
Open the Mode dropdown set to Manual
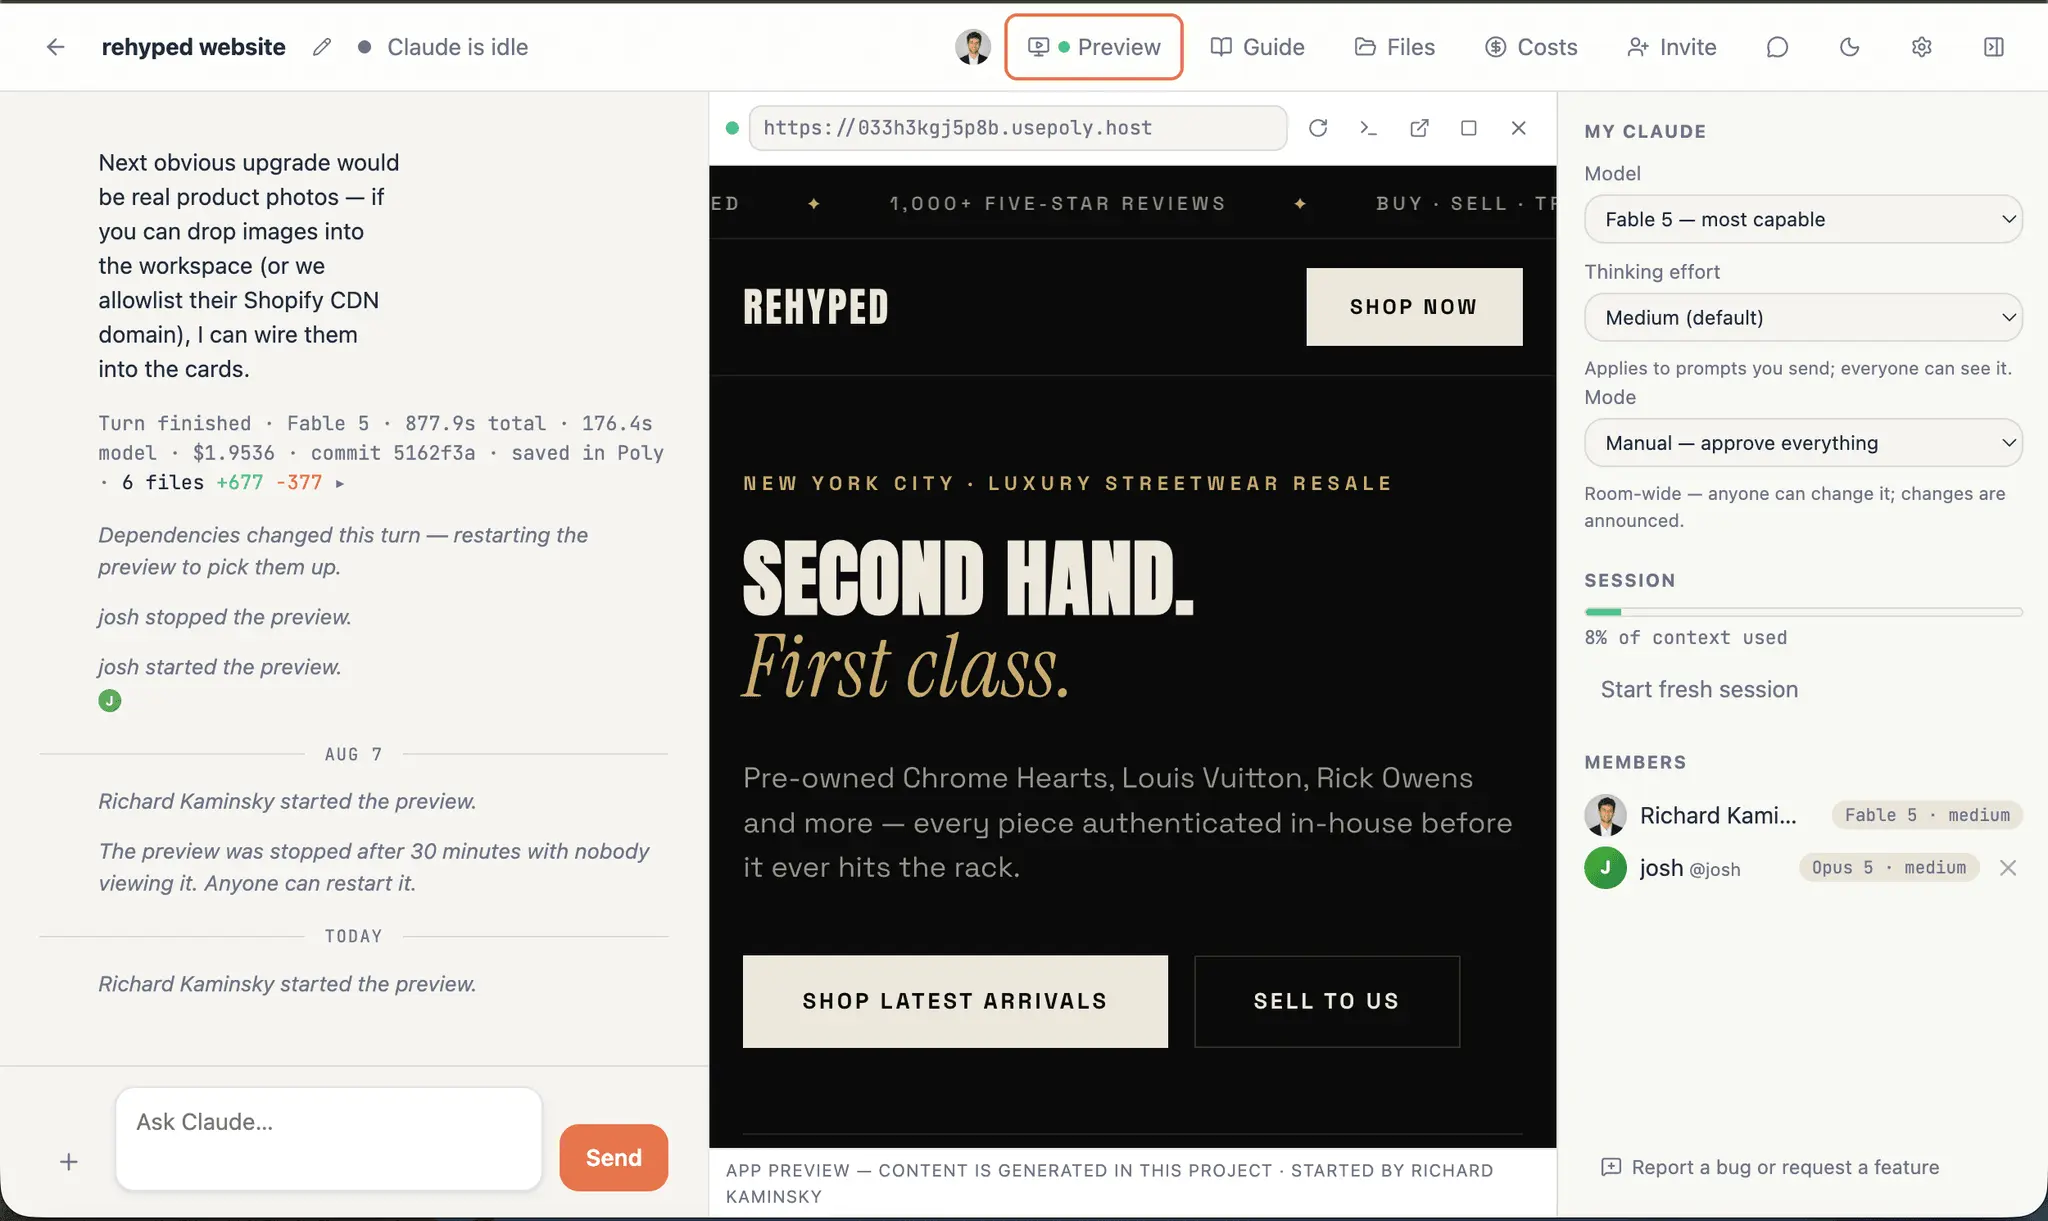click(x=1803, y=443)
